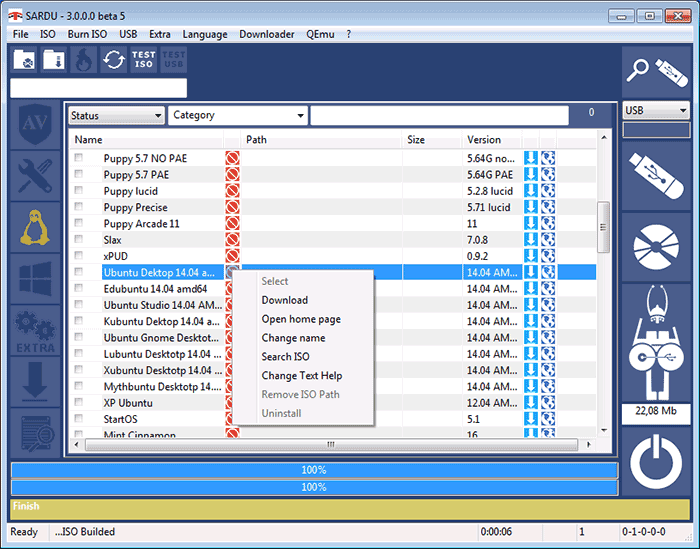Open the EXTRA gears category
This screenshot has width=700, height=549.
pyautogui.click(x=35, y=330)
